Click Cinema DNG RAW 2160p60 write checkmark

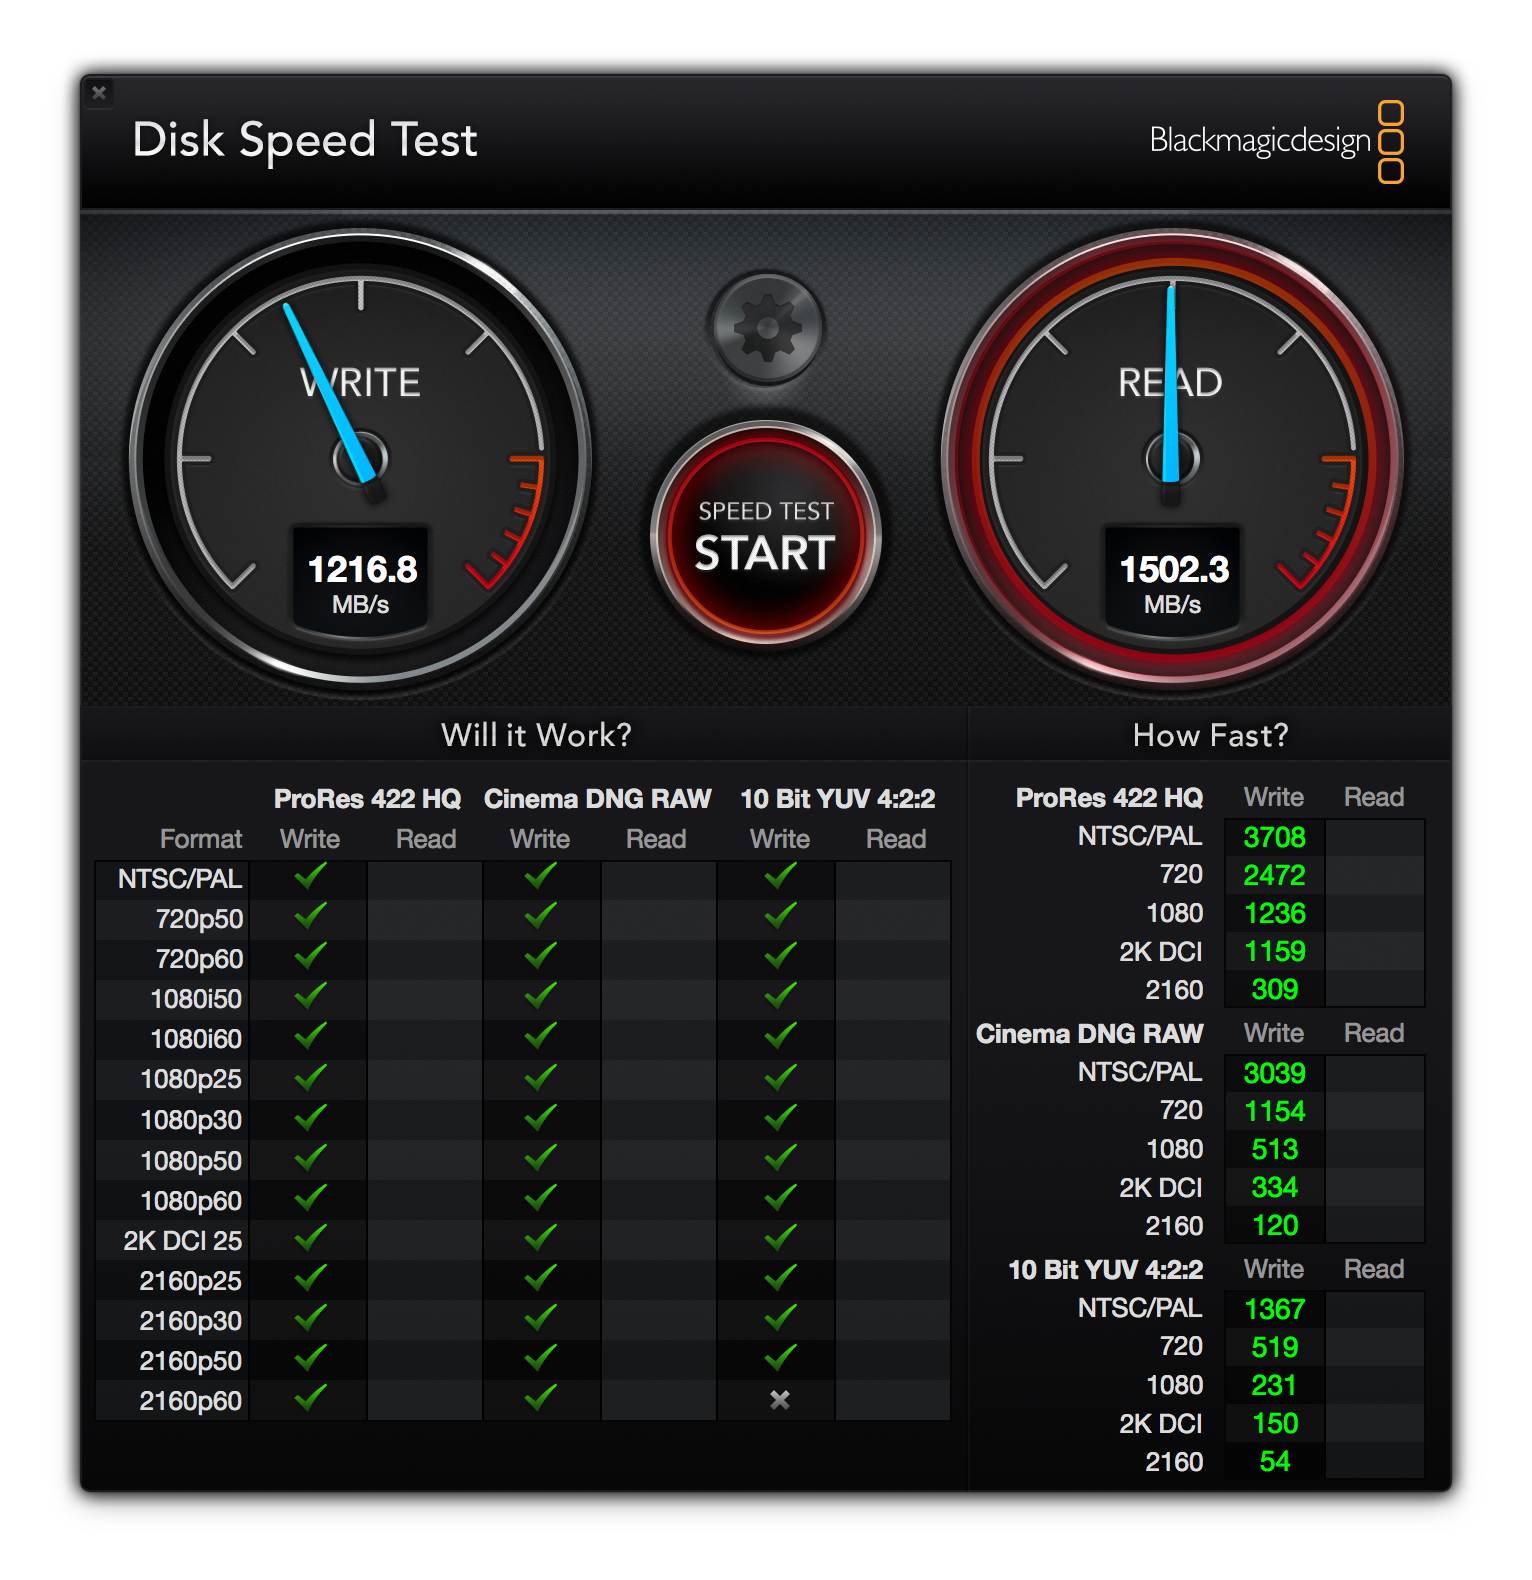click(x=541, y=1397)
